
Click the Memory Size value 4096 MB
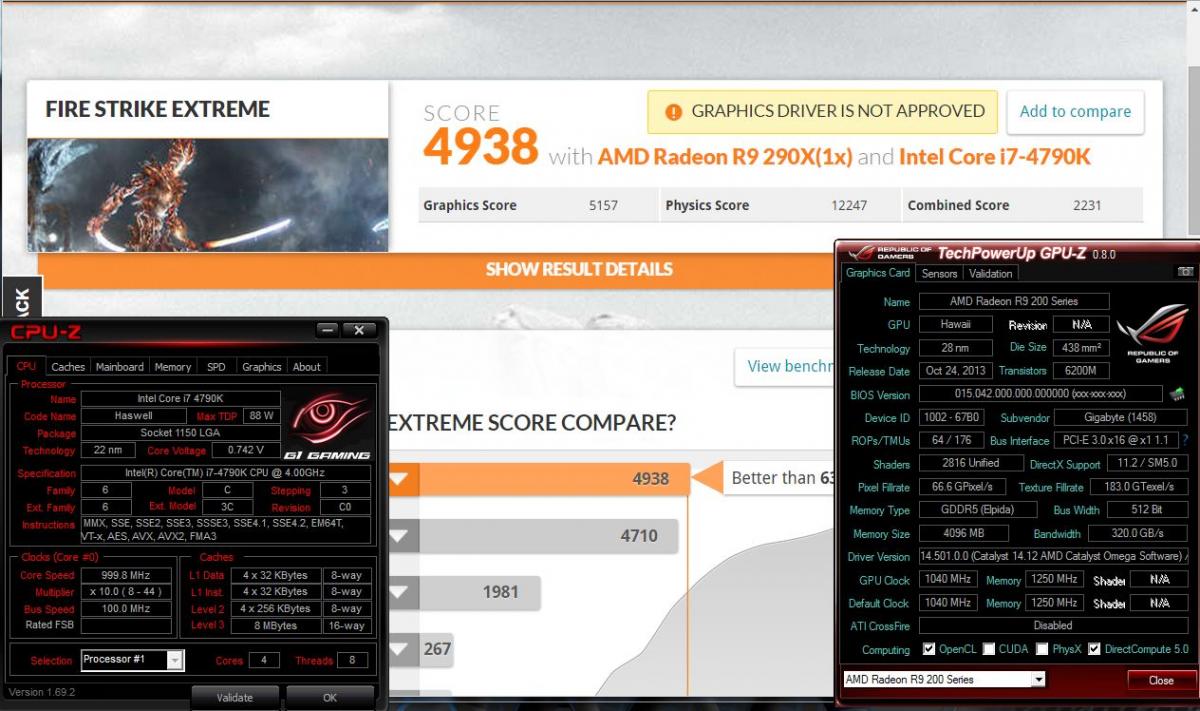(962, 534)
